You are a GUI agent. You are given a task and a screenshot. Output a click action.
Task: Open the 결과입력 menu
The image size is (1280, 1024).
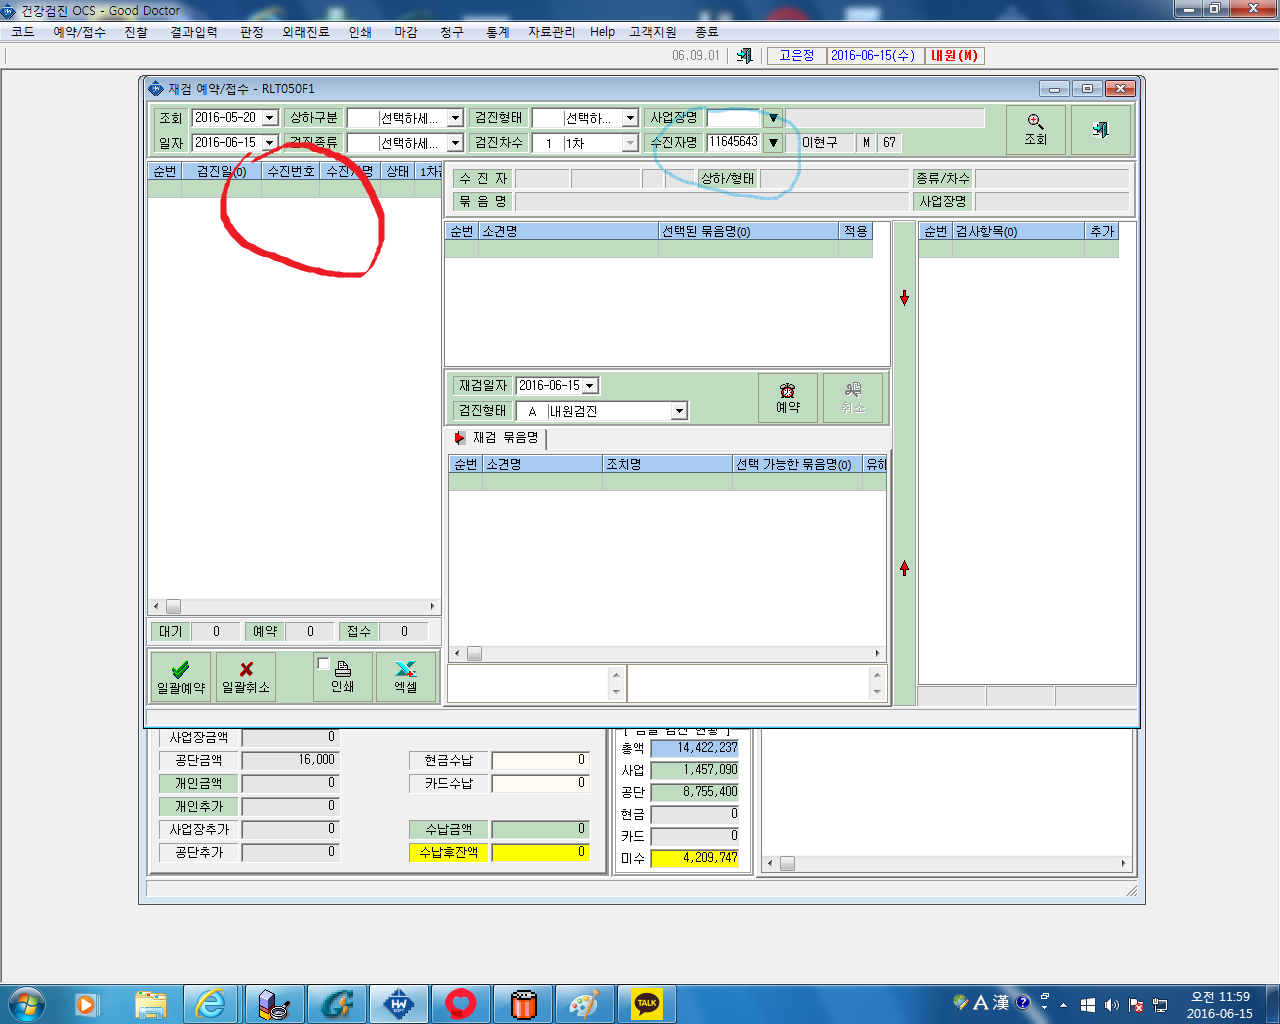pos(194,32)
